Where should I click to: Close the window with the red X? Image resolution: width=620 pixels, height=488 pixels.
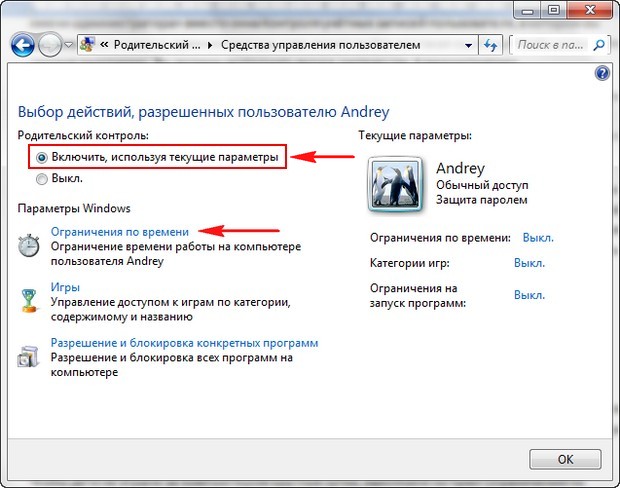coord(590,10)
